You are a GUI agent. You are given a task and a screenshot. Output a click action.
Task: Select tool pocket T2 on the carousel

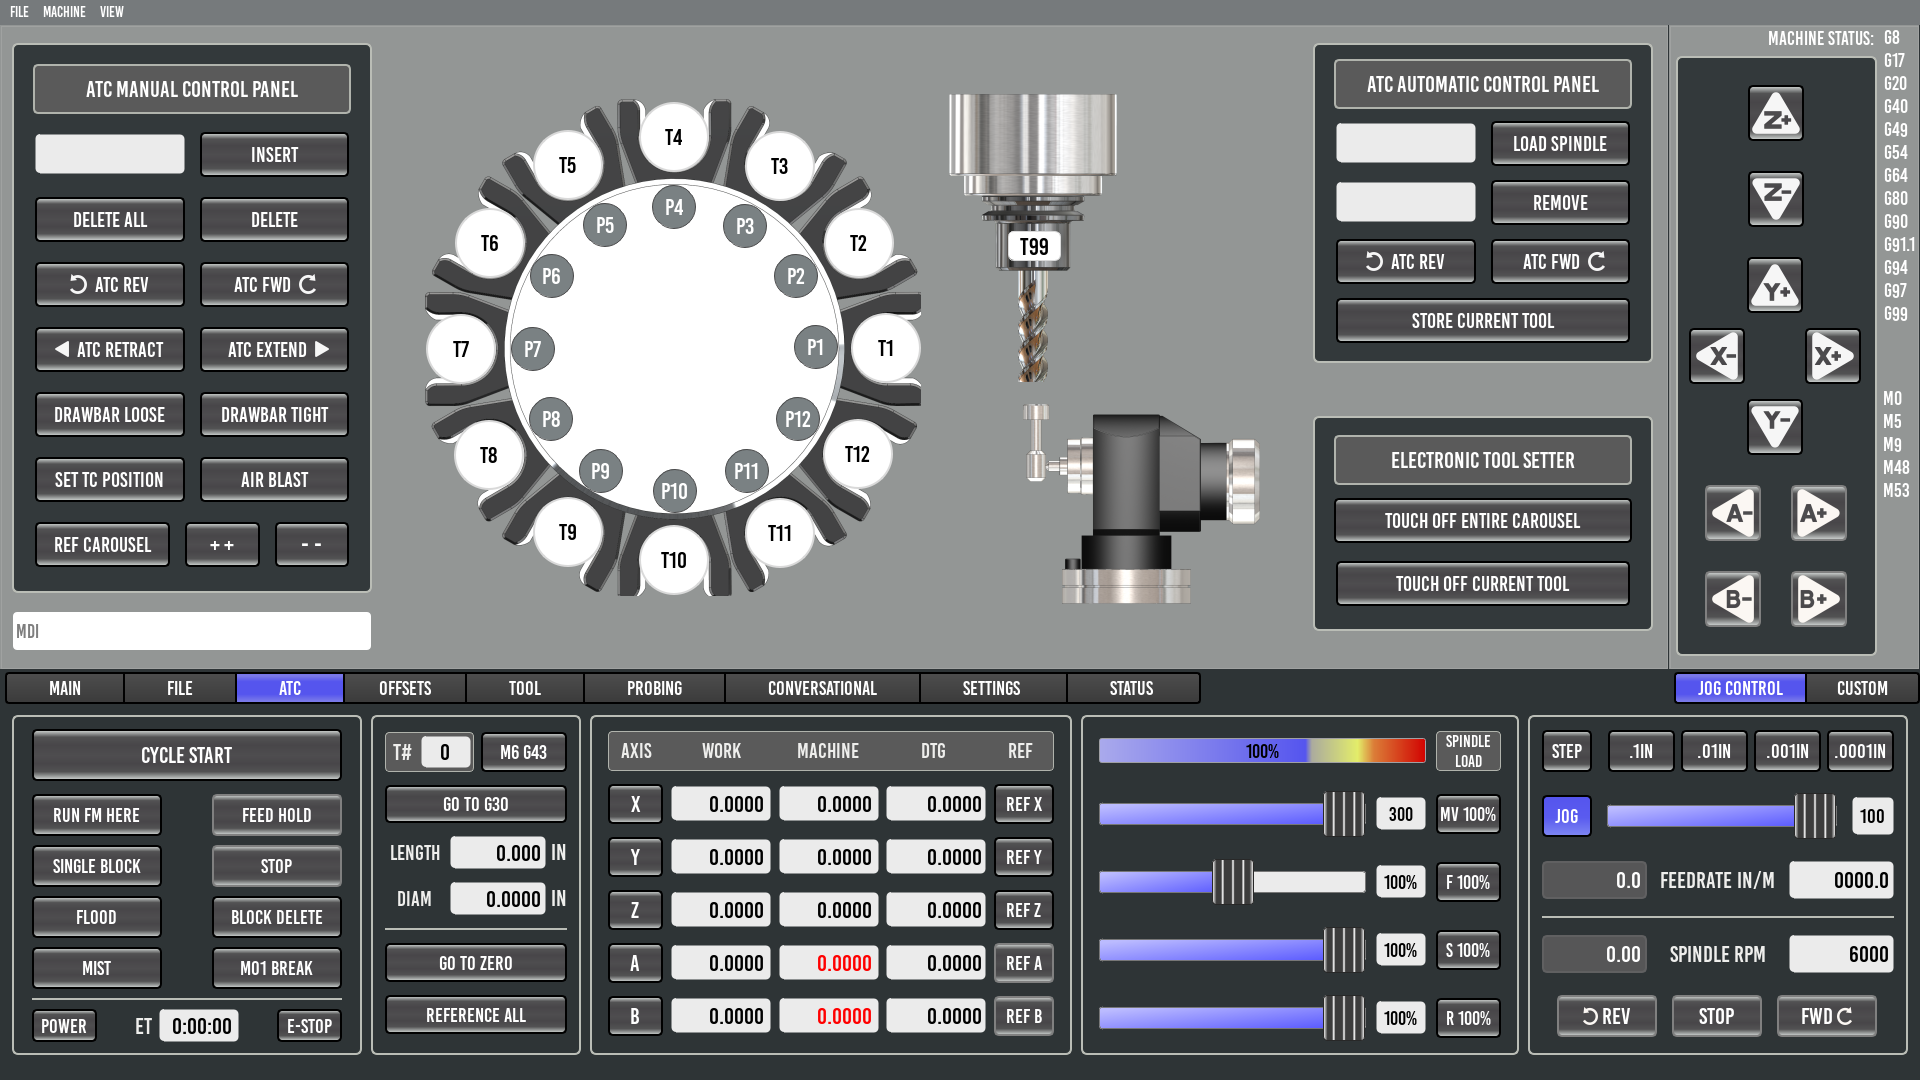click(857, 243)
